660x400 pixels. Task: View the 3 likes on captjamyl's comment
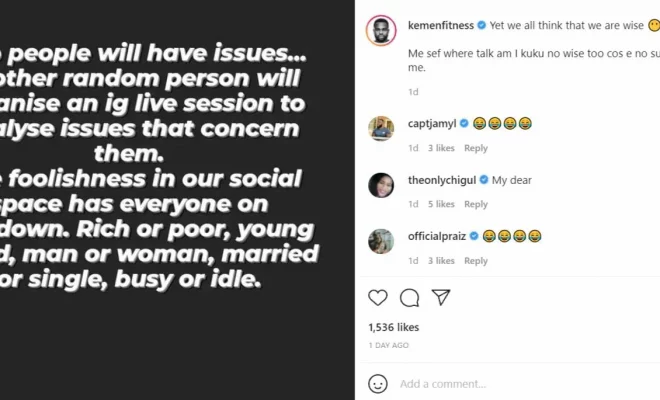(443, 148)
